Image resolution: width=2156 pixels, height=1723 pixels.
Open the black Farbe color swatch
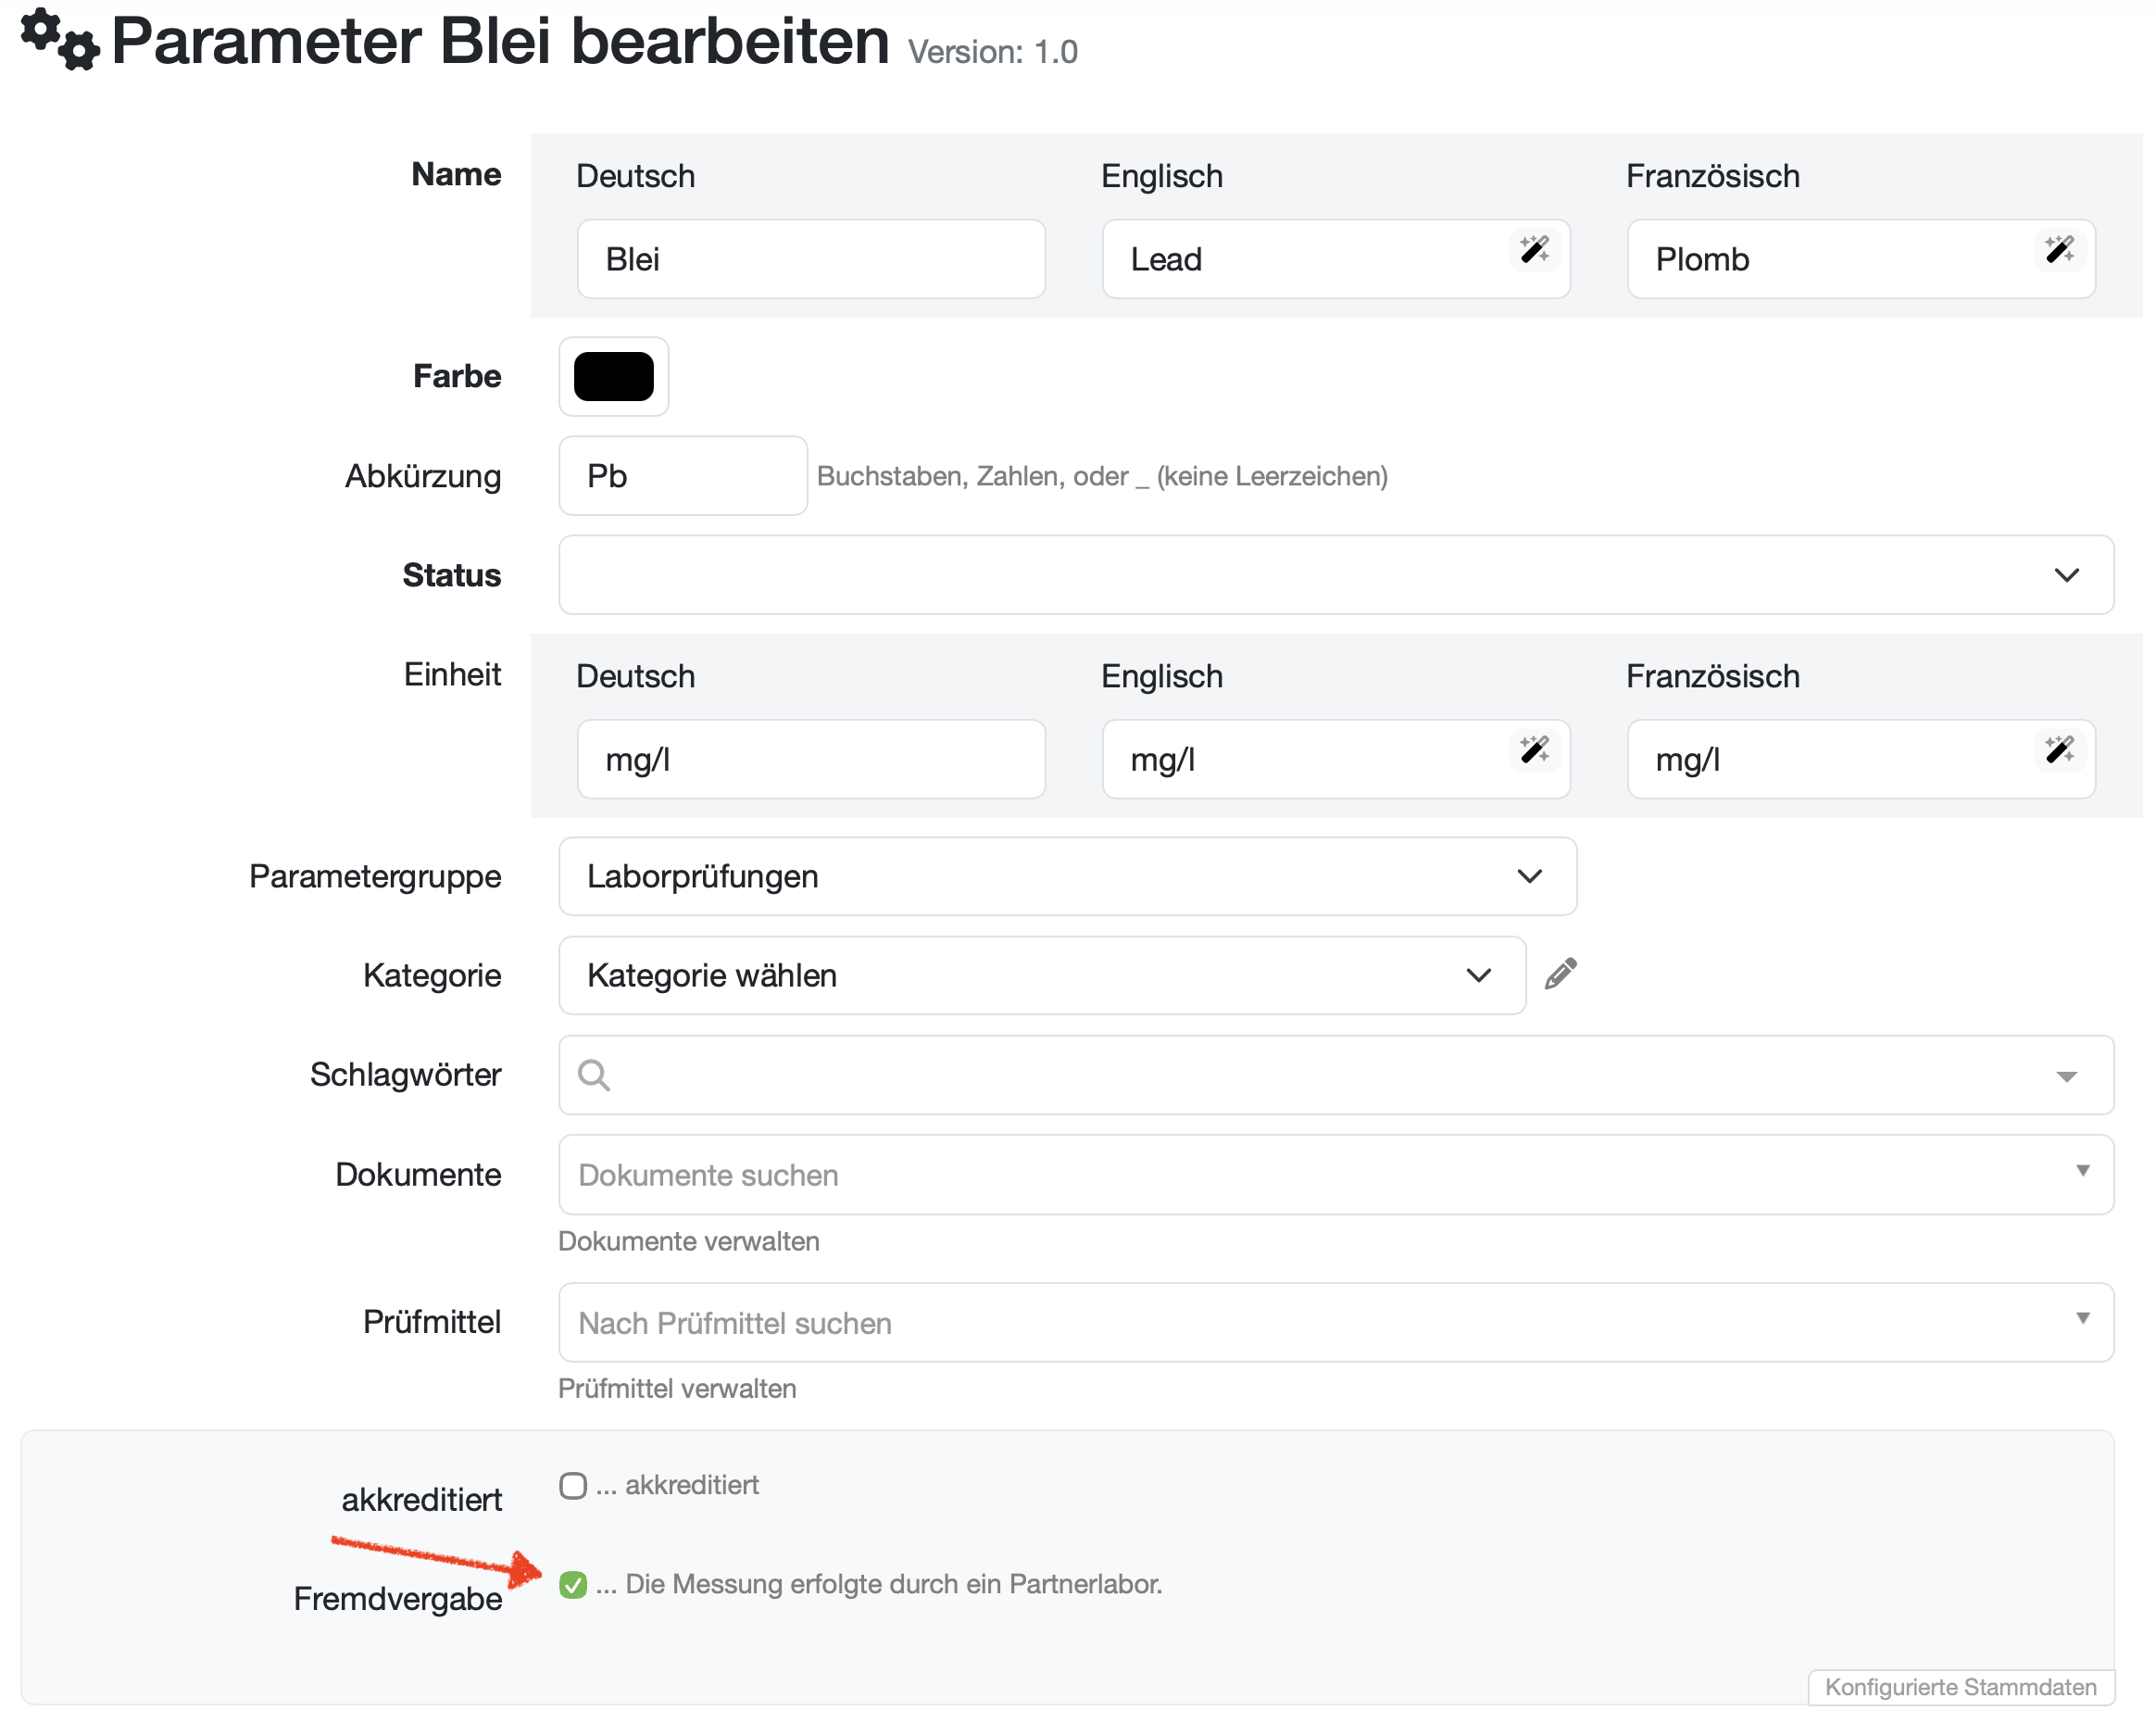[613, 376]
